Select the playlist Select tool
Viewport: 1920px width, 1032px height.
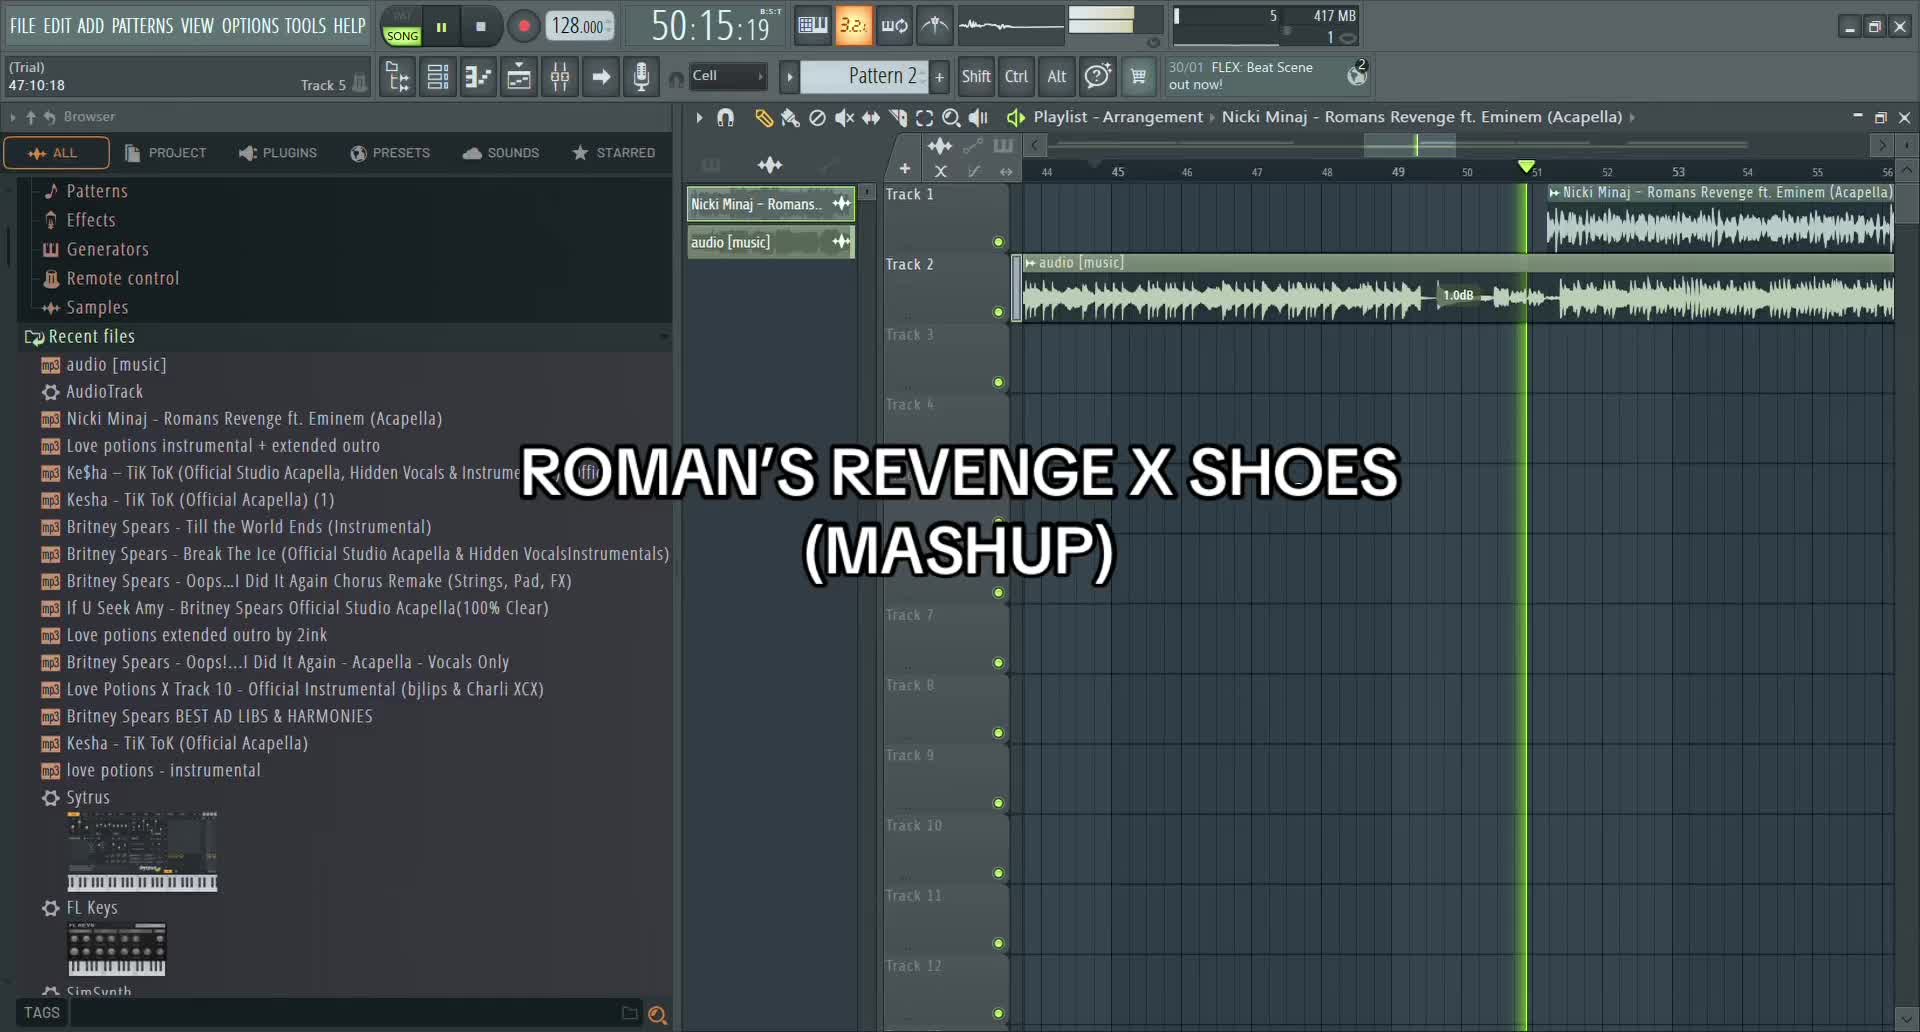(925, 118)
